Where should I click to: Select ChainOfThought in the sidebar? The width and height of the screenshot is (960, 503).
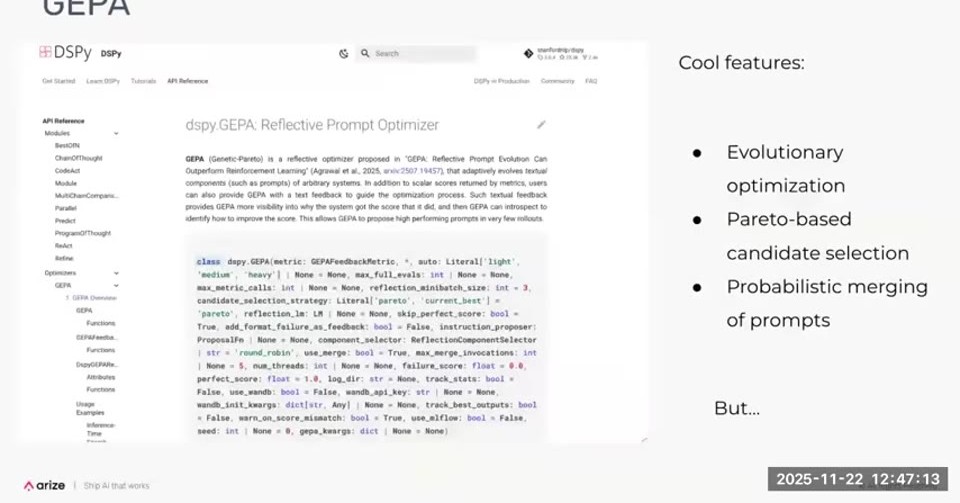click(78, 158)
